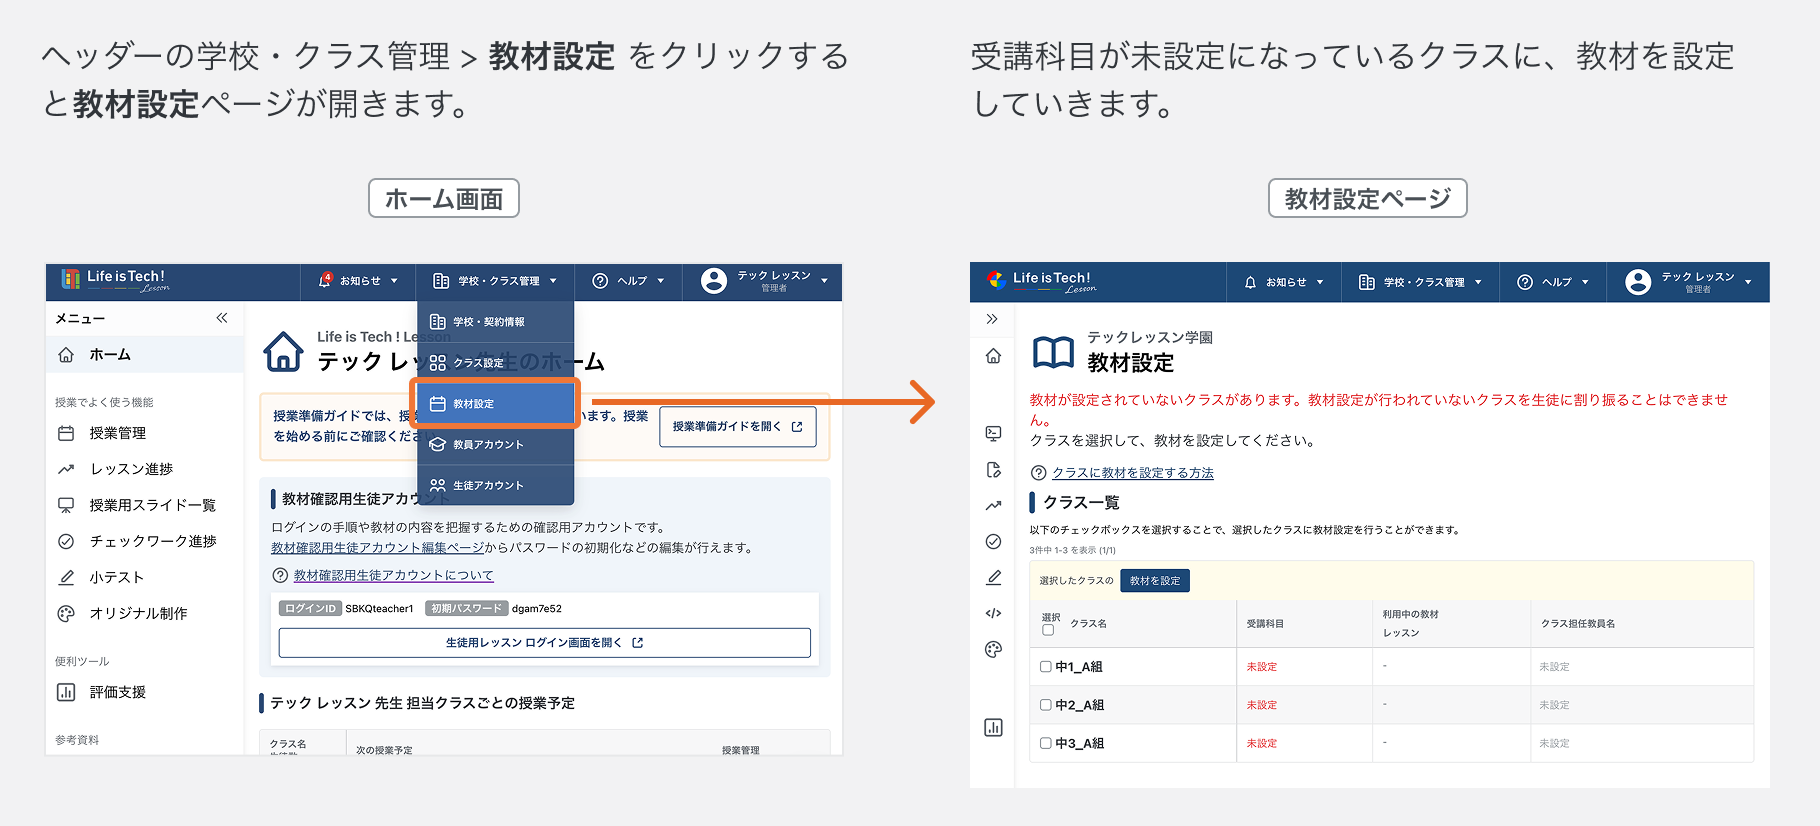Click the 授業準備ガイドを開く button
1820x826 pixels.
[738, 426]
